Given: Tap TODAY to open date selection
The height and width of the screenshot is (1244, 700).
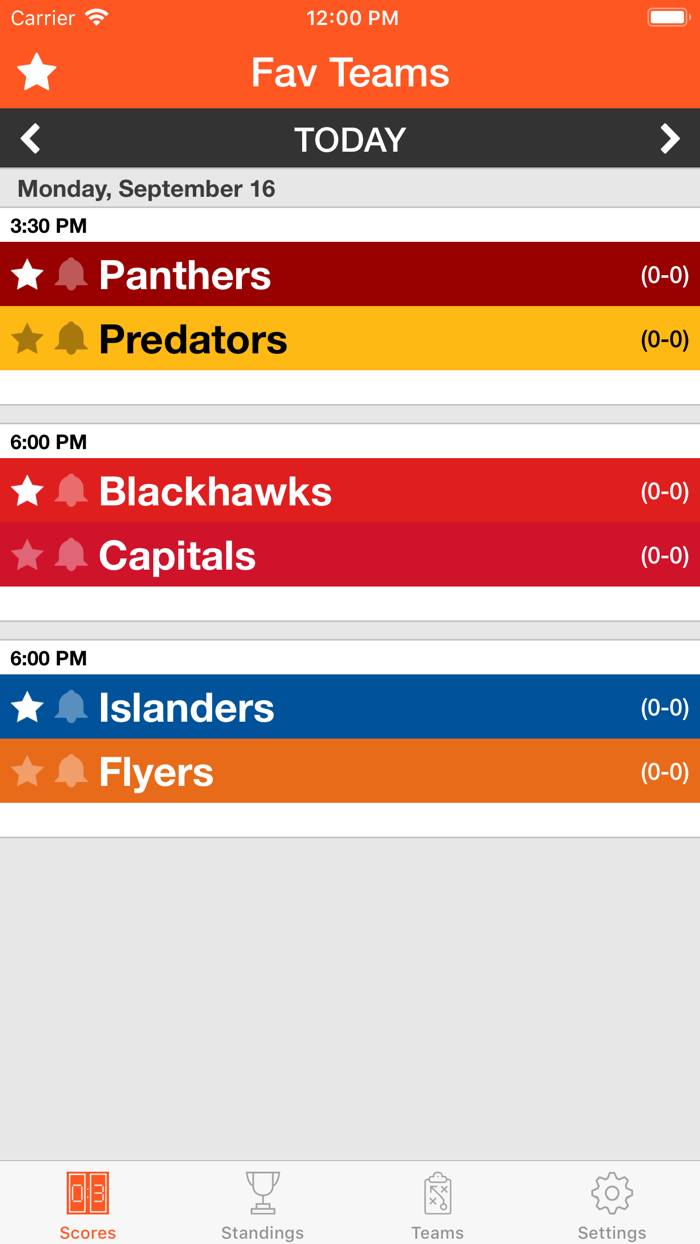Looking at the screenshot, I should pyautogui.click(x=349, y=138).
